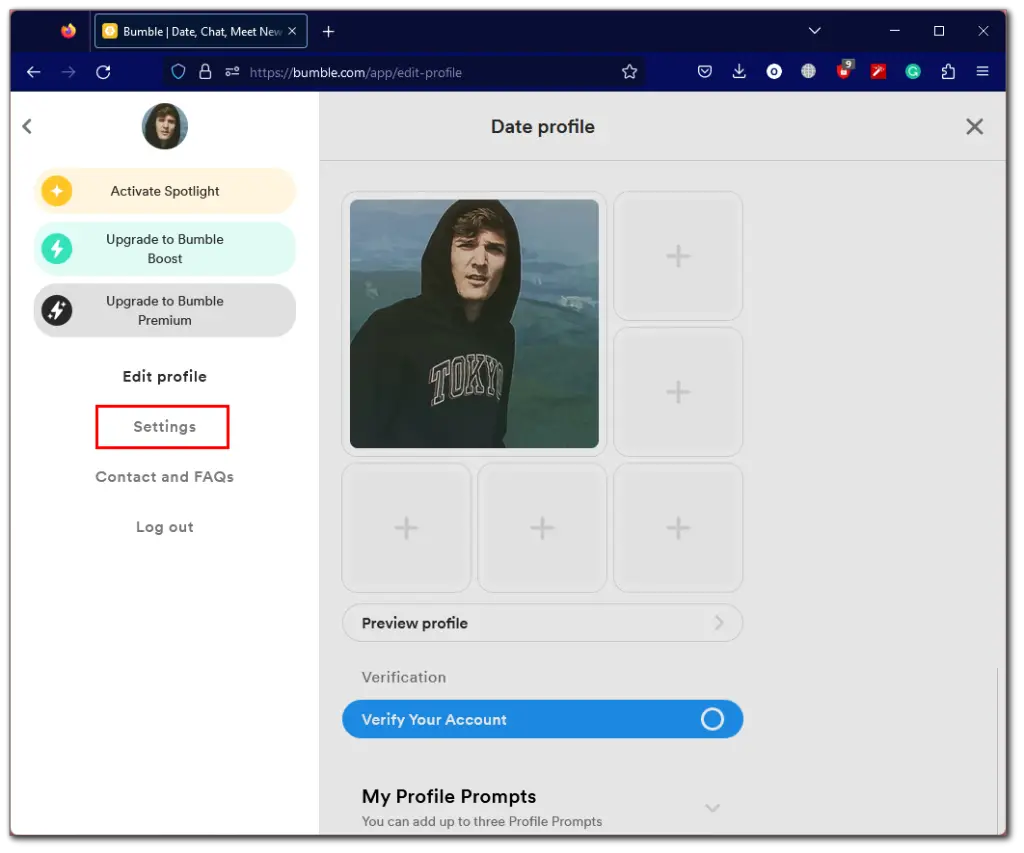Click the tracking protection shield icon
This screenshot has height=853, width=1024.
tap(181, 71)
